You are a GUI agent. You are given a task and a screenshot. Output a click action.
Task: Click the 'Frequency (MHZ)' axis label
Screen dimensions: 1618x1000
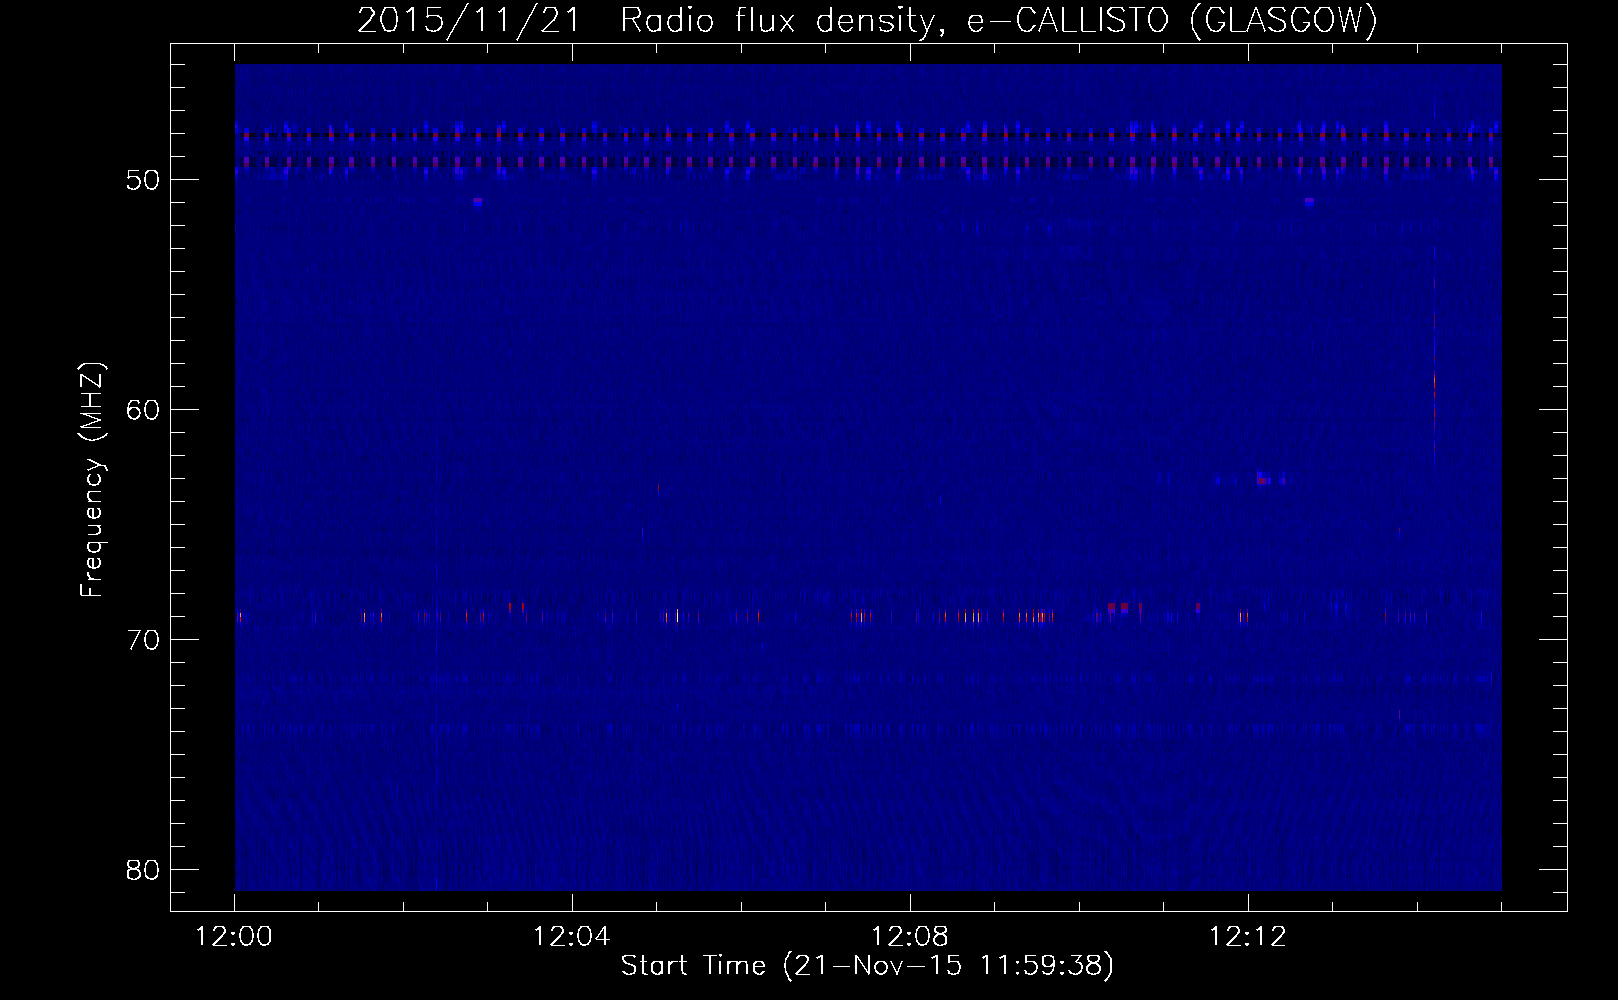pyautogui.click(x=91, y=480)
